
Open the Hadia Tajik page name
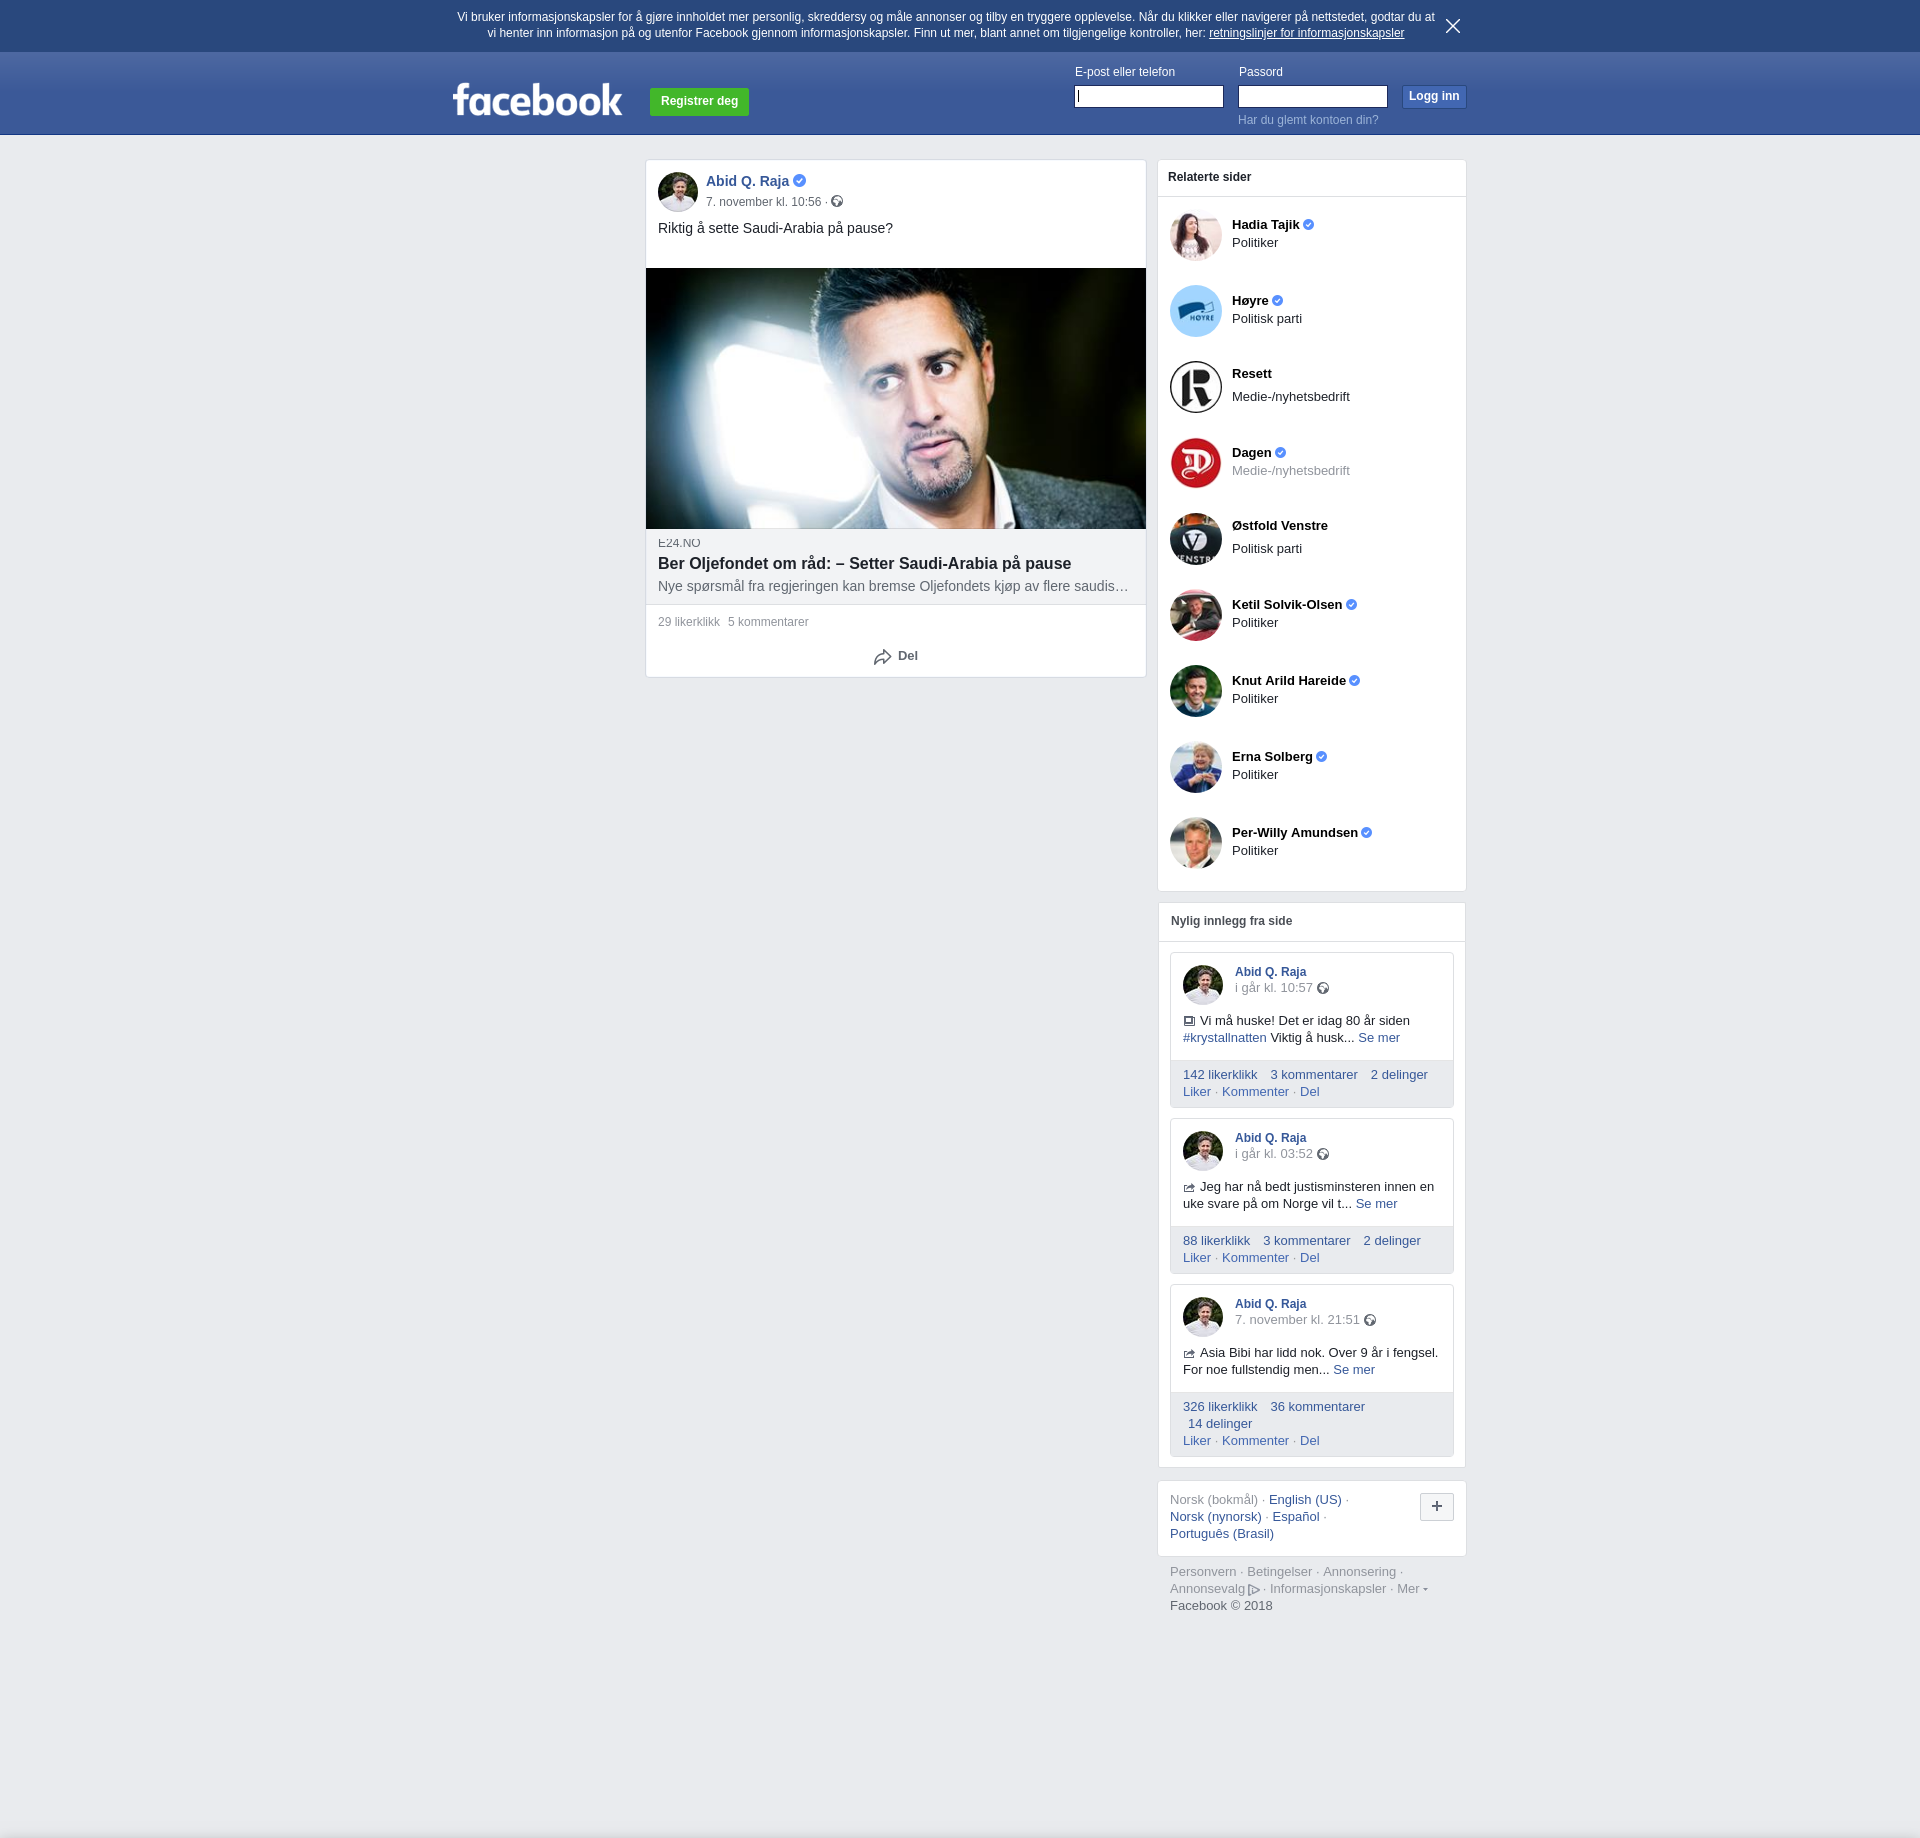click(1266, 225)
